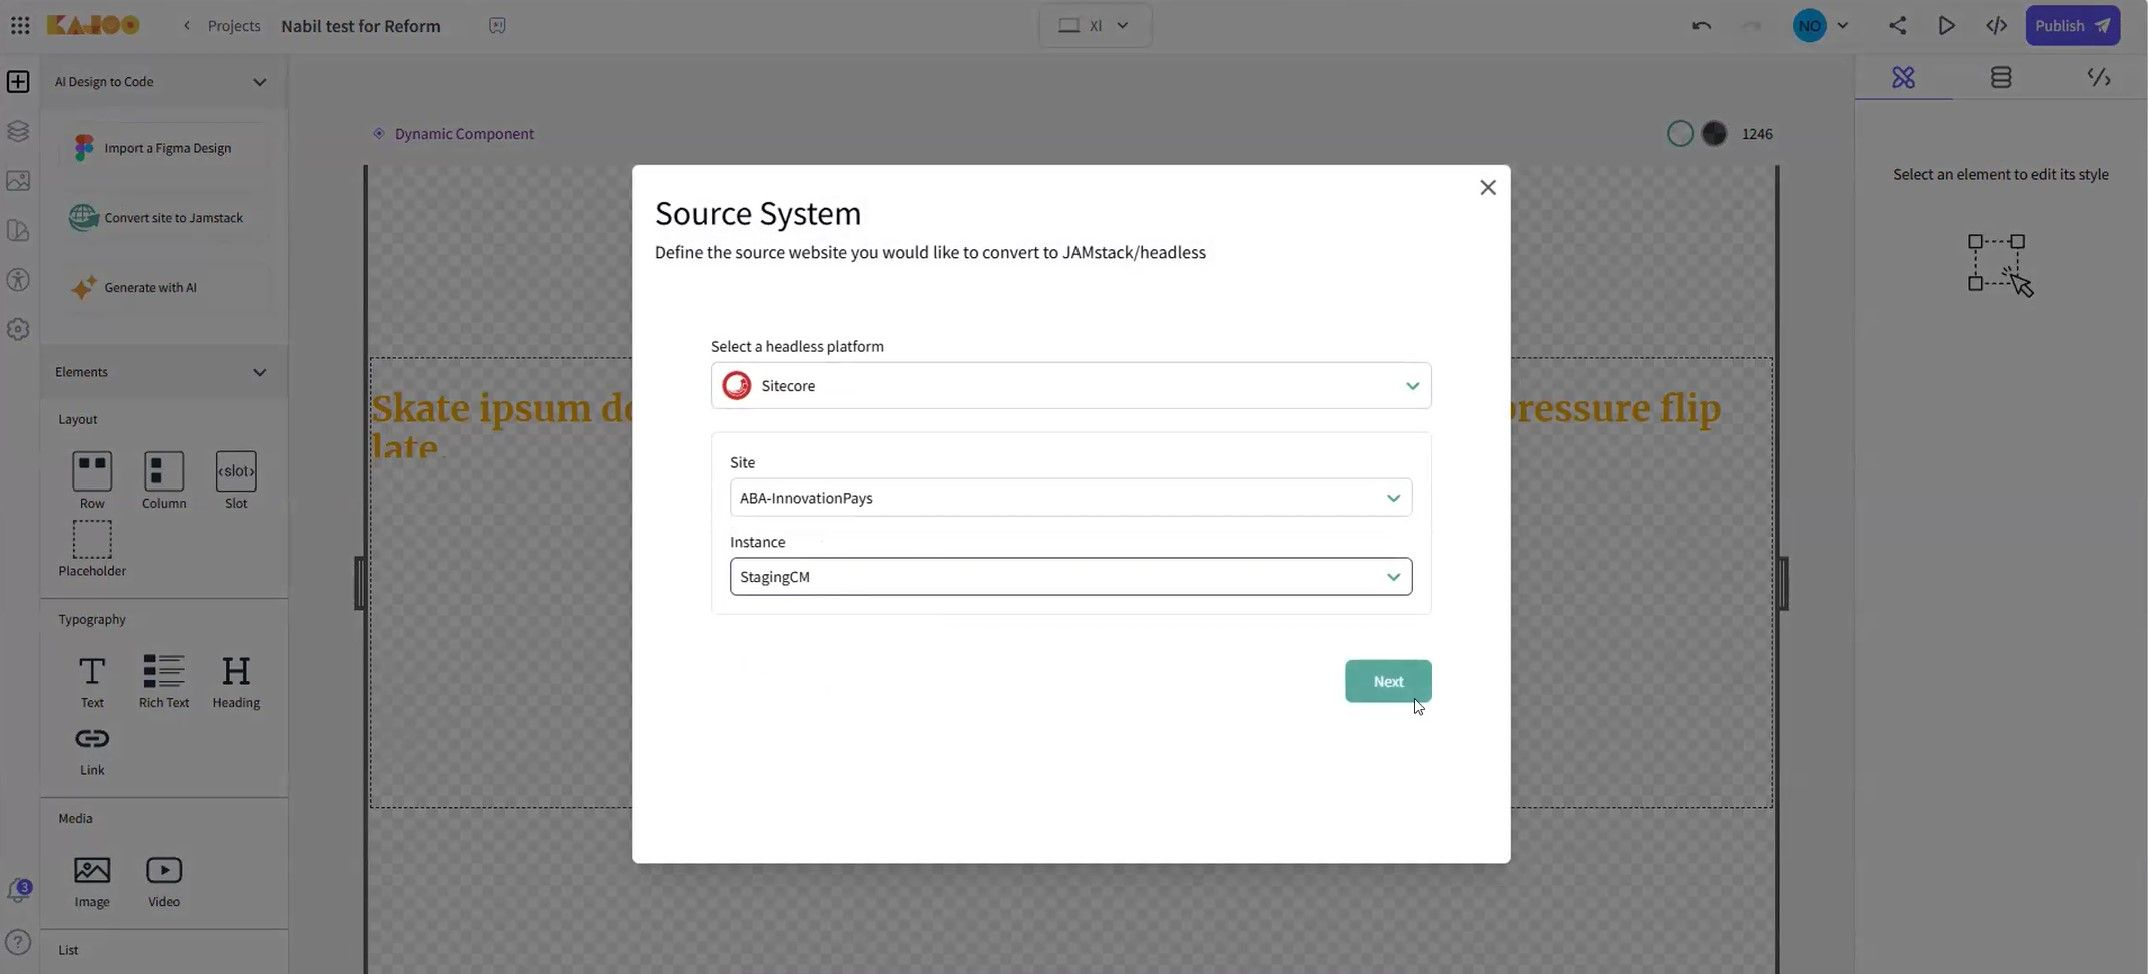Screen dimensions: 2148x974
Task: Select the Column layout element
Action: pyautogui.click(x=164, y=480)
